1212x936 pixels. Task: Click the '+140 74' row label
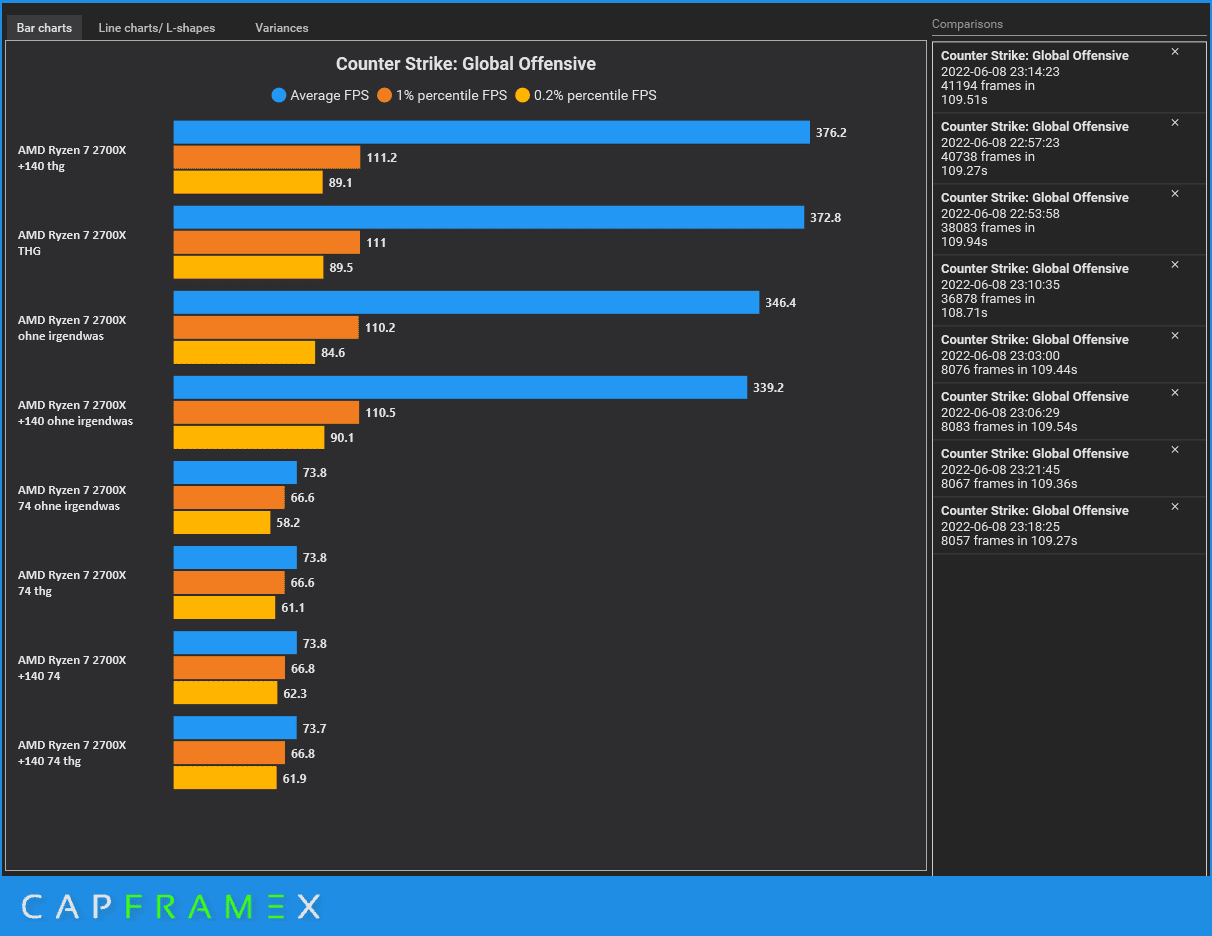tap(72, 668)
